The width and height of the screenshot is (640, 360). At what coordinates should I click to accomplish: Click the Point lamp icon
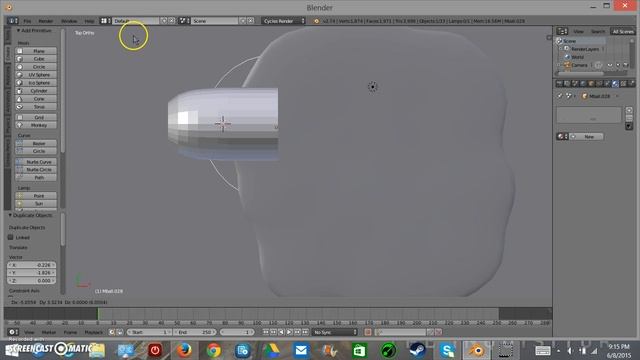[19, 196]
